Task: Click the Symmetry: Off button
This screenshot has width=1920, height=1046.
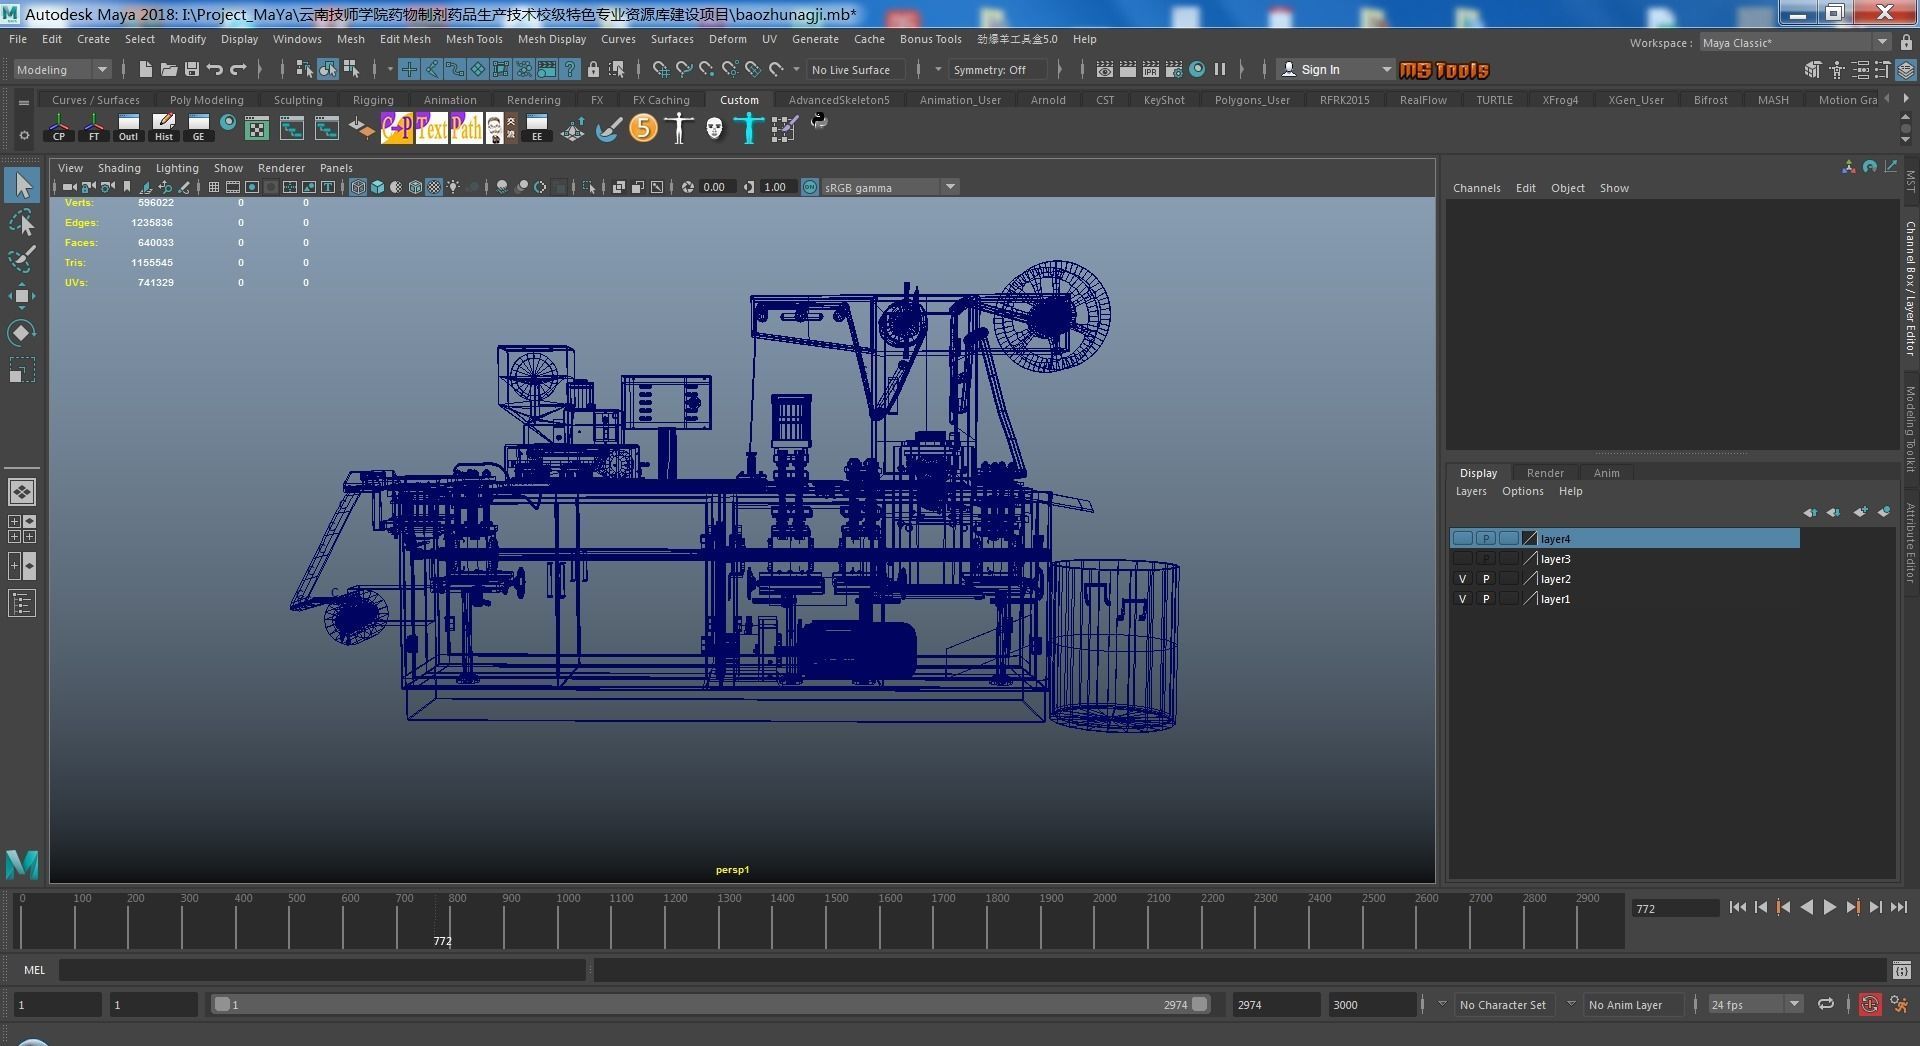Action: (990, 70)
